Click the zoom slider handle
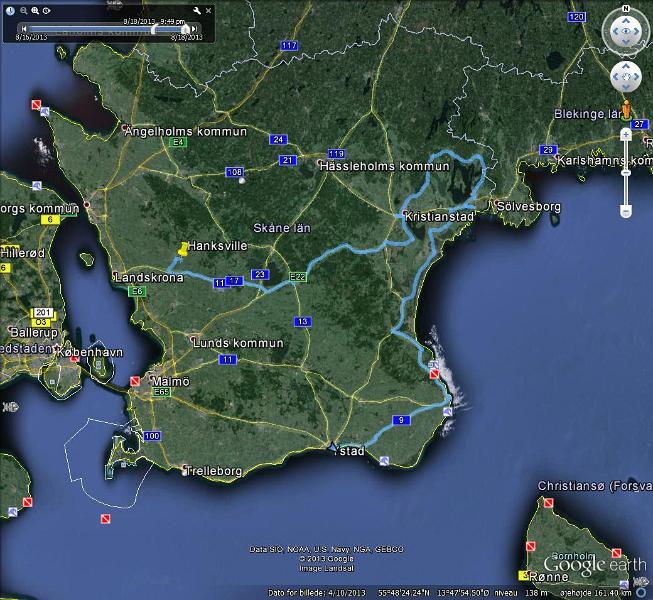The height and width of the screenshot is (600, 653). coord(626,172)
